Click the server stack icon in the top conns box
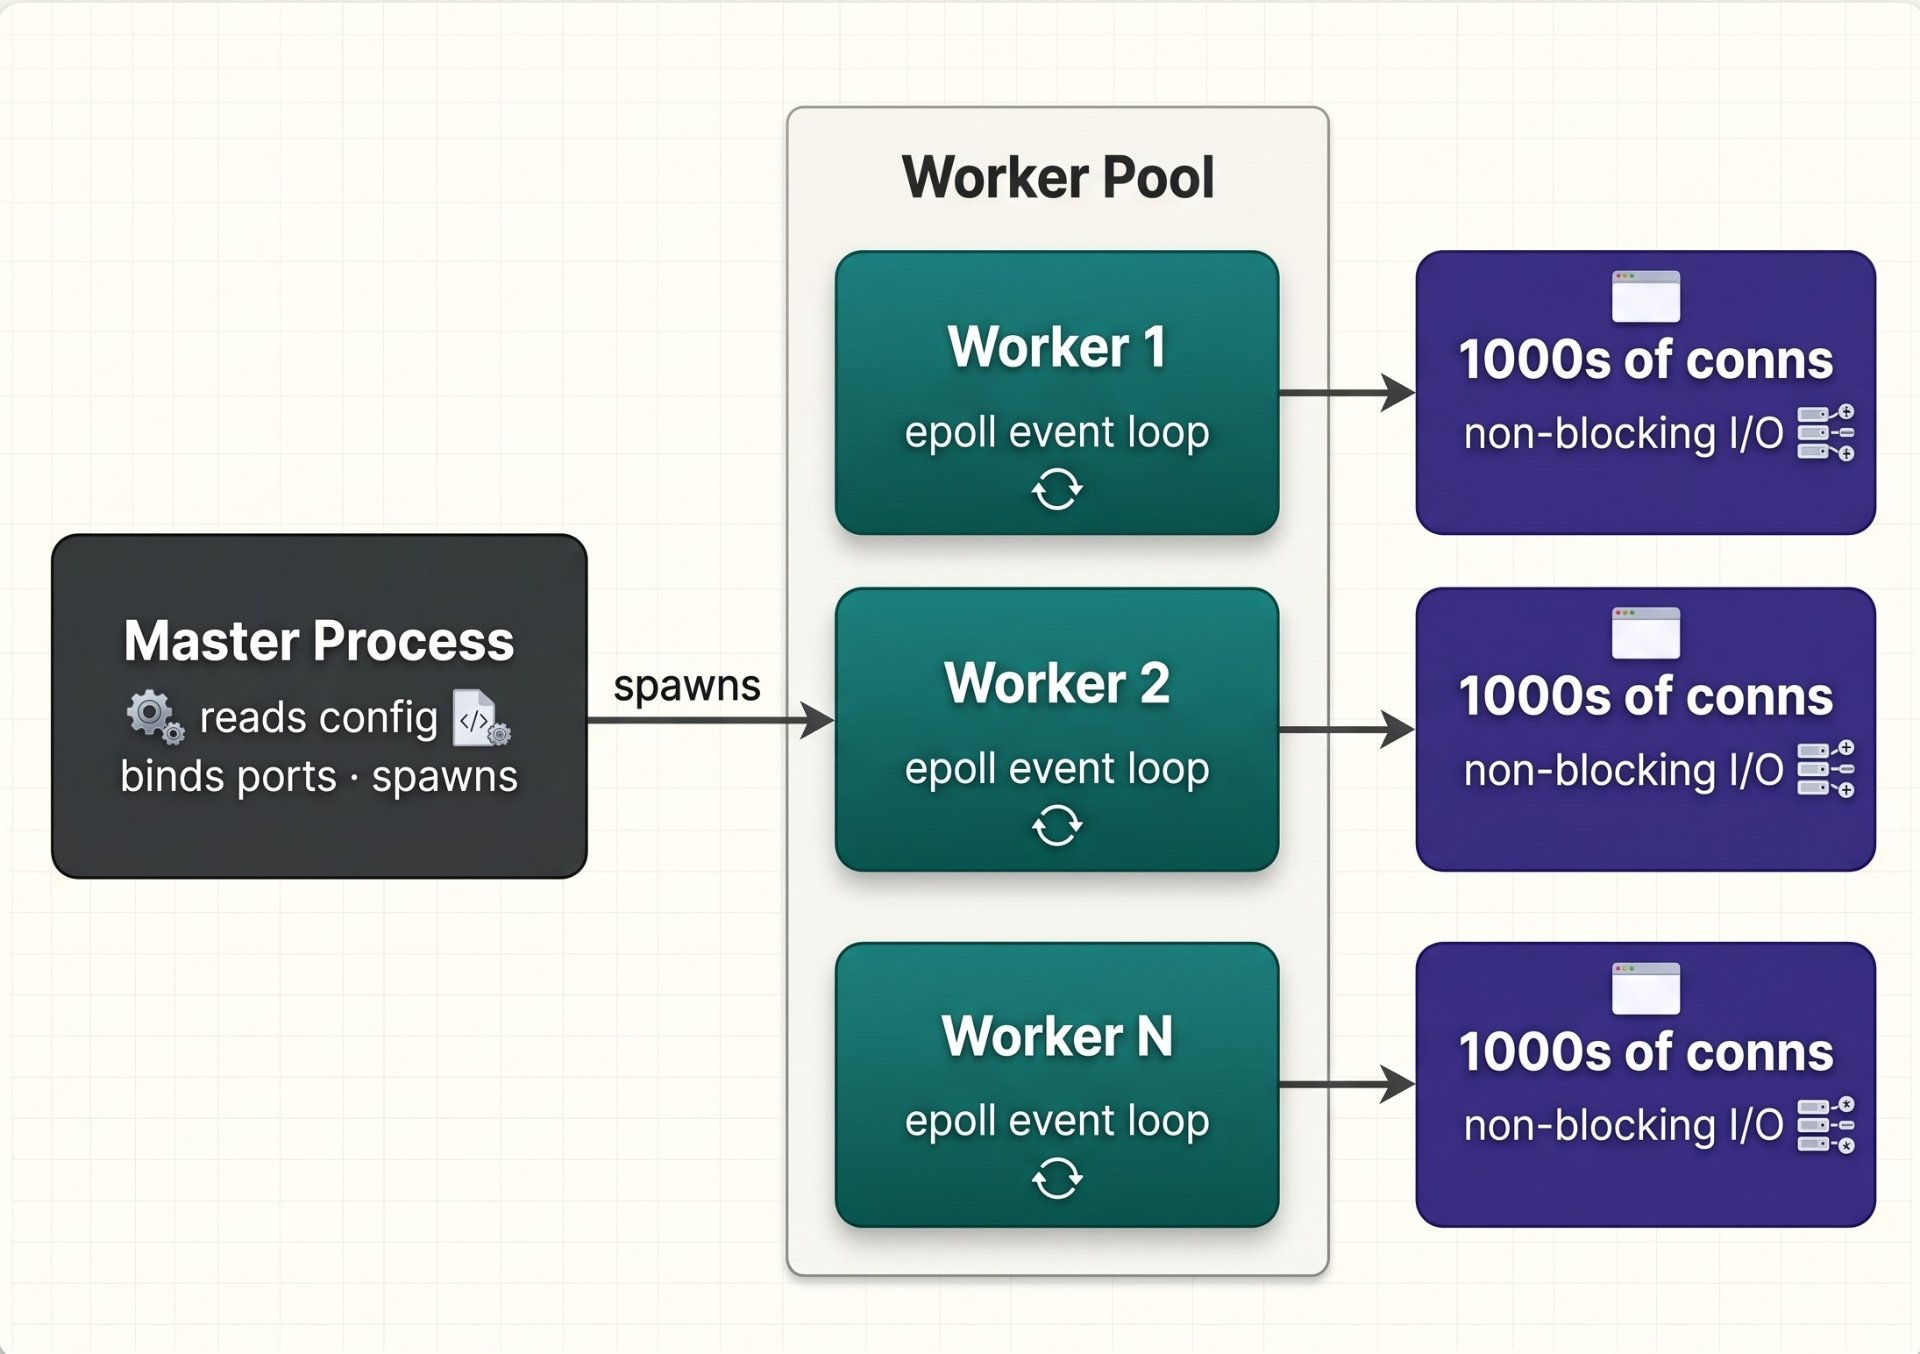This screenshot has width=1920, height=1354. point(1826,433)
